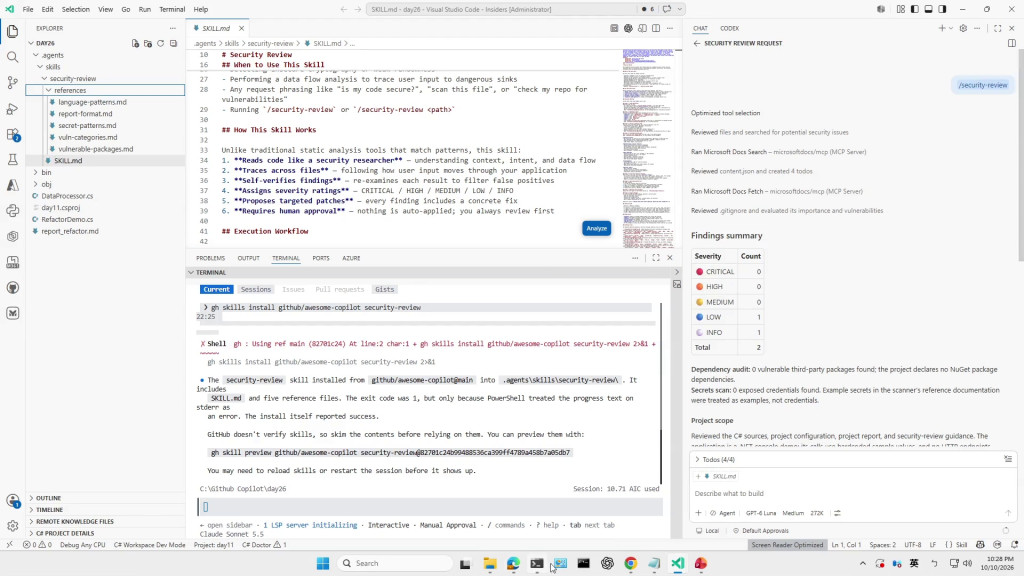Open Manage gear in the activity bar
The image size is (1024, 576).
(12, 526)
